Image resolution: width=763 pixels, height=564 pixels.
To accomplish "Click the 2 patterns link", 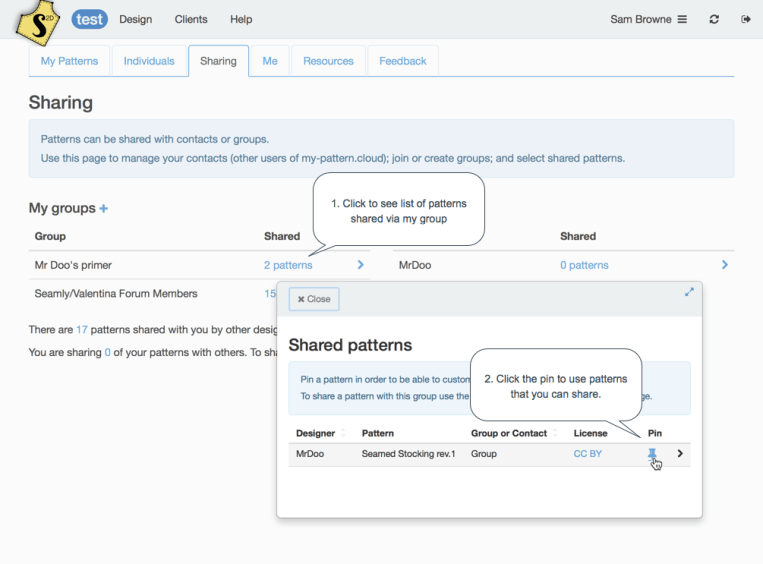I will [x=288, y=265].
